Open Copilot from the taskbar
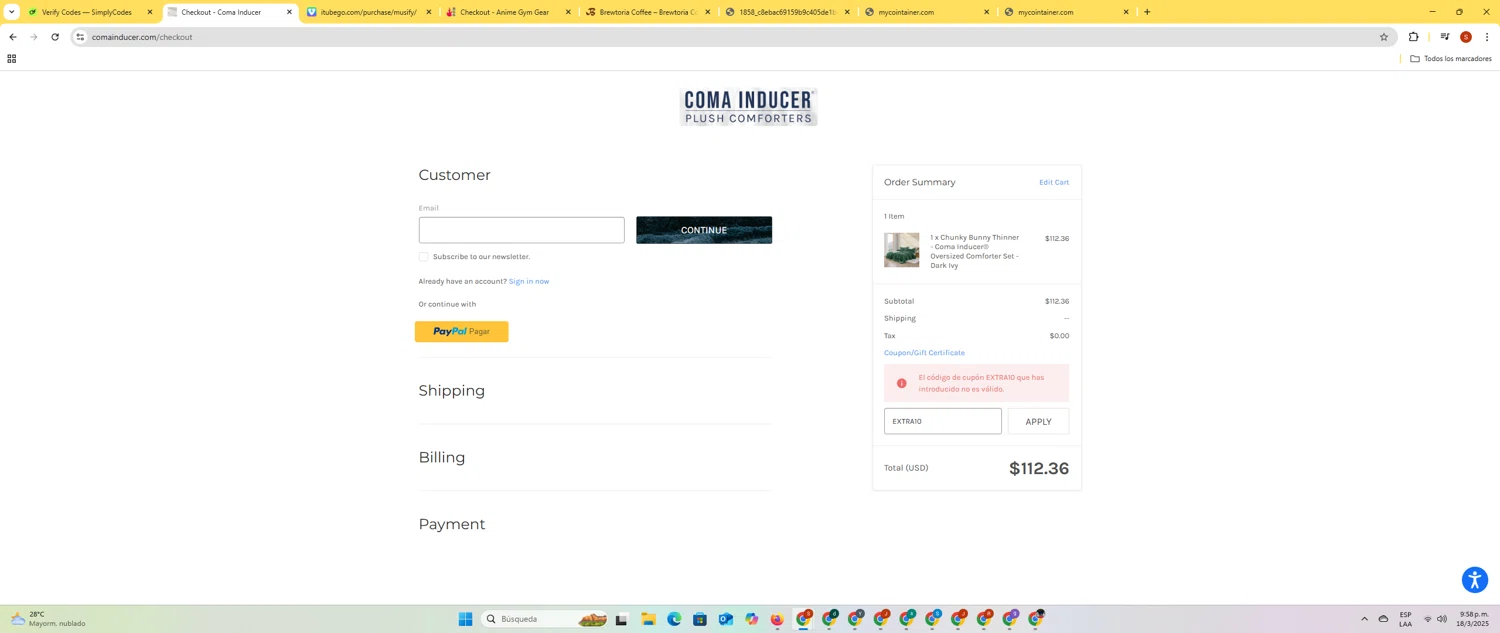Image resolution: width=1500 pixels, height=633 pixels. coord(752,619)
